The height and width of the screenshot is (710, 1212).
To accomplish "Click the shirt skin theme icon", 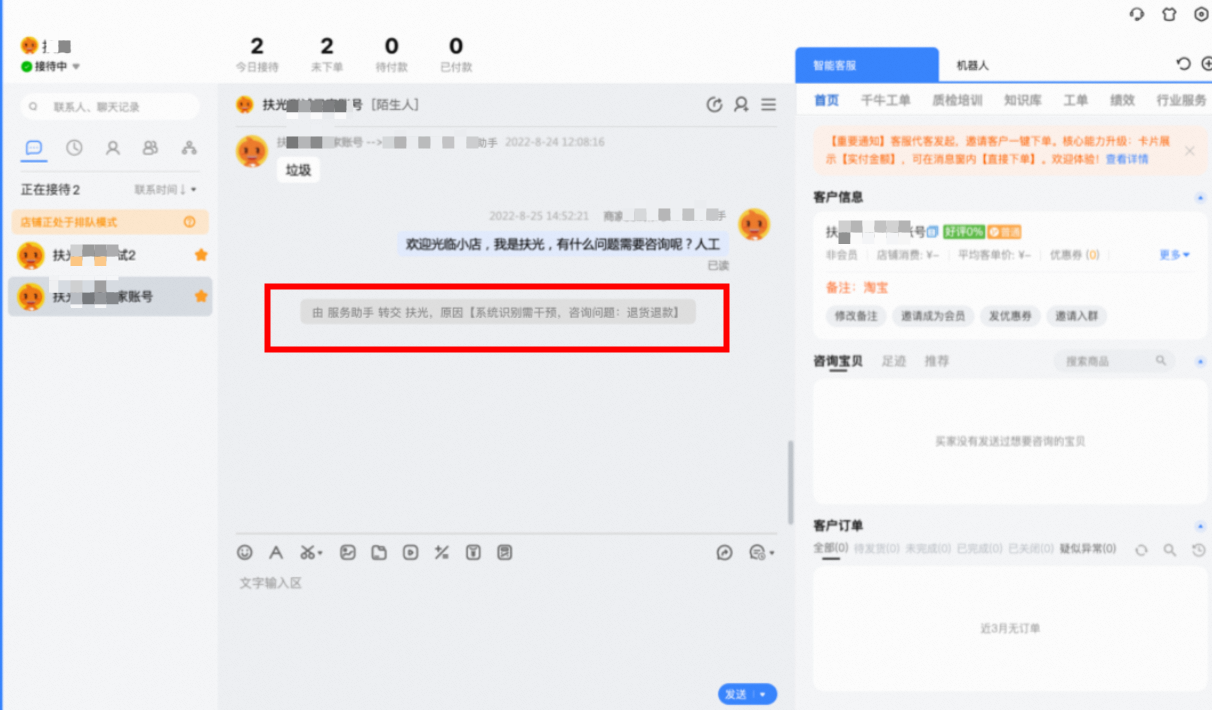I will [x=1169, y=14].
